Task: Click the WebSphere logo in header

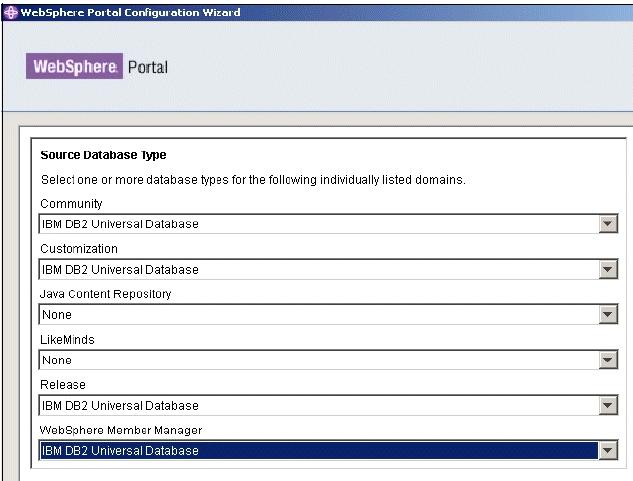Action: [x=74, y=66]
